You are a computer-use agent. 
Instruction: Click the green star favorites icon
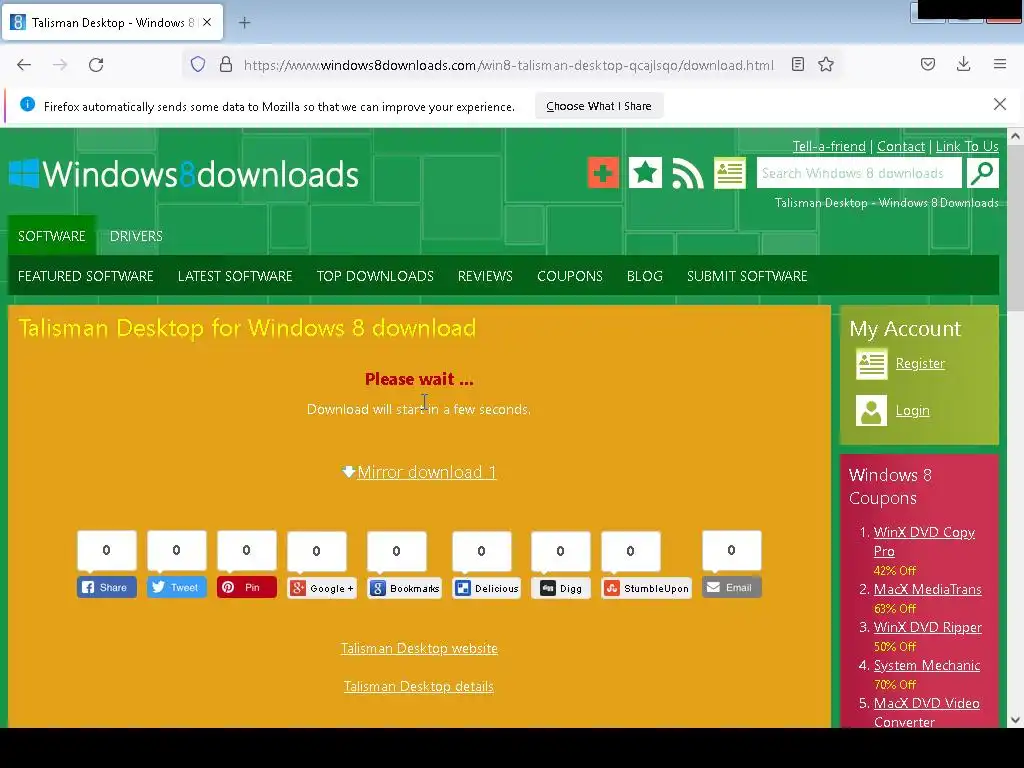click(x=645, y=173)
